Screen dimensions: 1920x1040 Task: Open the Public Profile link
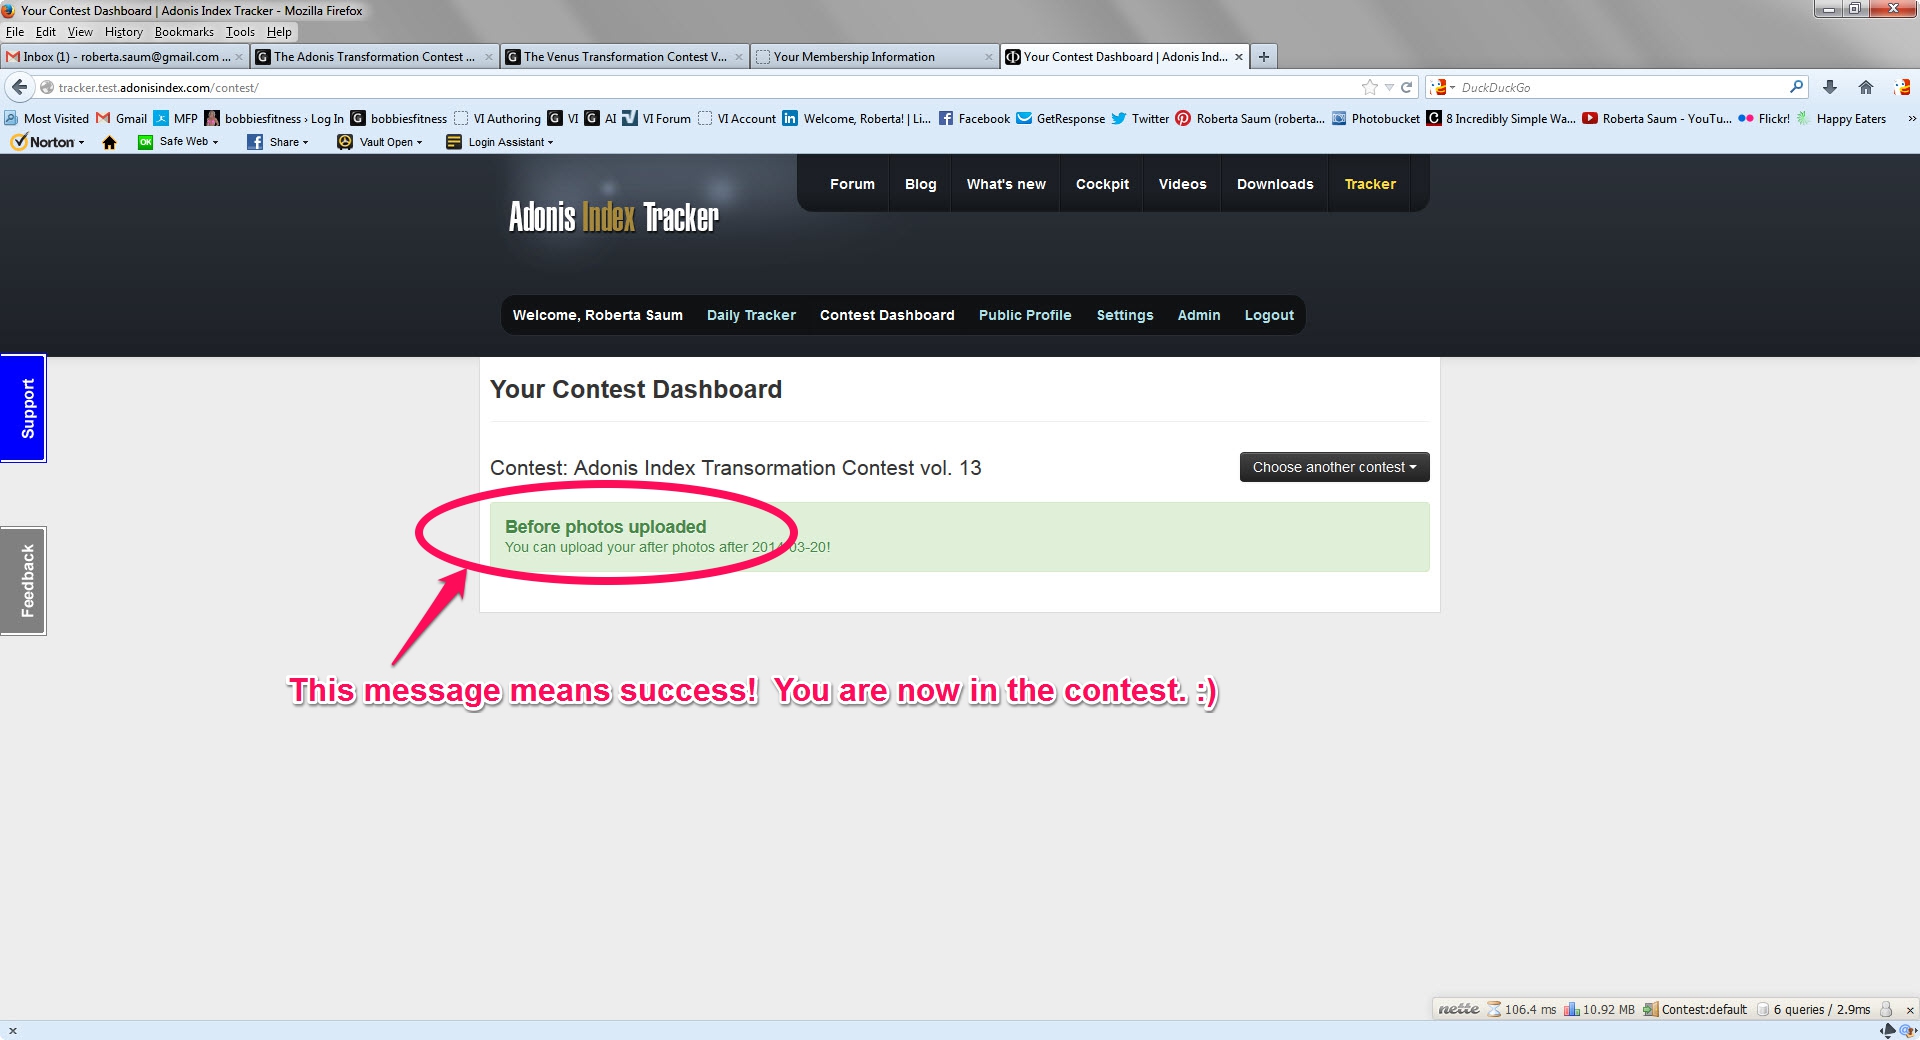coord(1025,315)
